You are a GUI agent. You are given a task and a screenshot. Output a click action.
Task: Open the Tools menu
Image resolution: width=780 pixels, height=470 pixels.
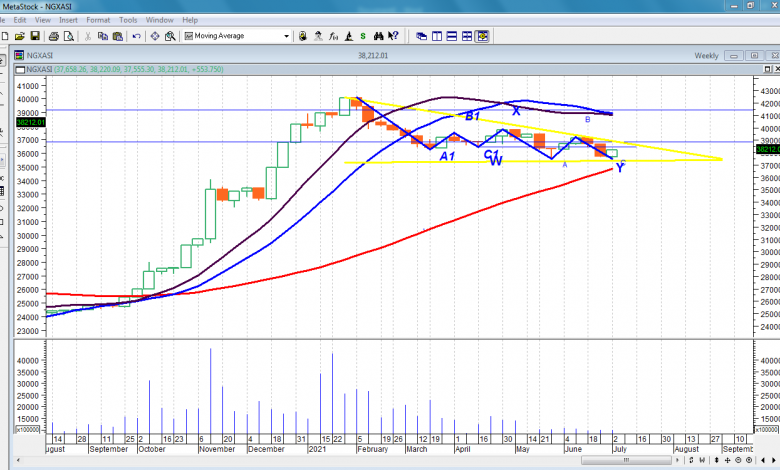pos(128,20)
